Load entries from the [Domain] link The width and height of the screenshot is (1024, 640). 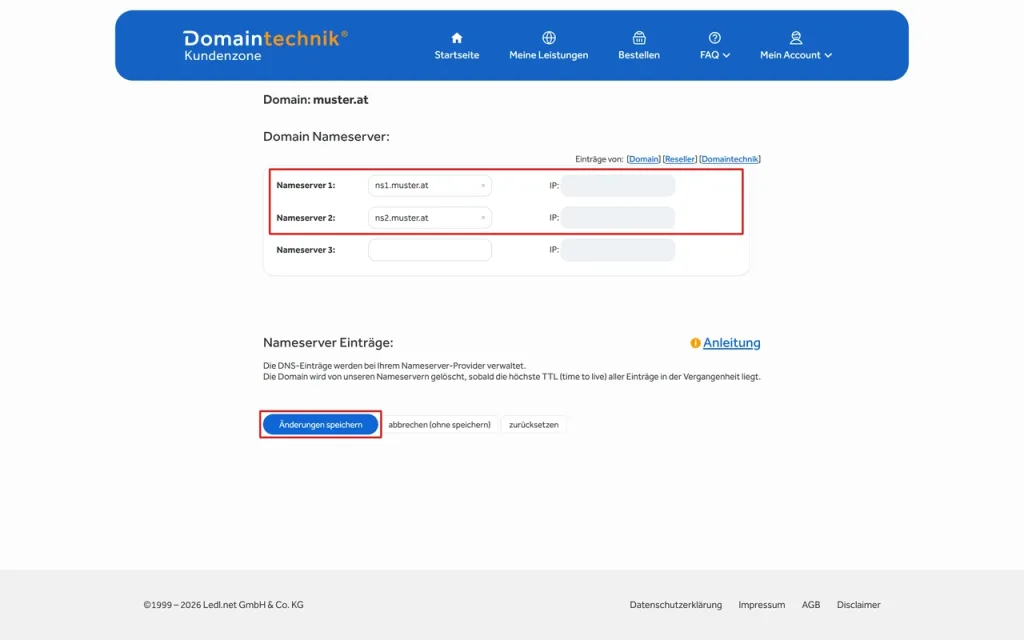(x=643, y=159)
